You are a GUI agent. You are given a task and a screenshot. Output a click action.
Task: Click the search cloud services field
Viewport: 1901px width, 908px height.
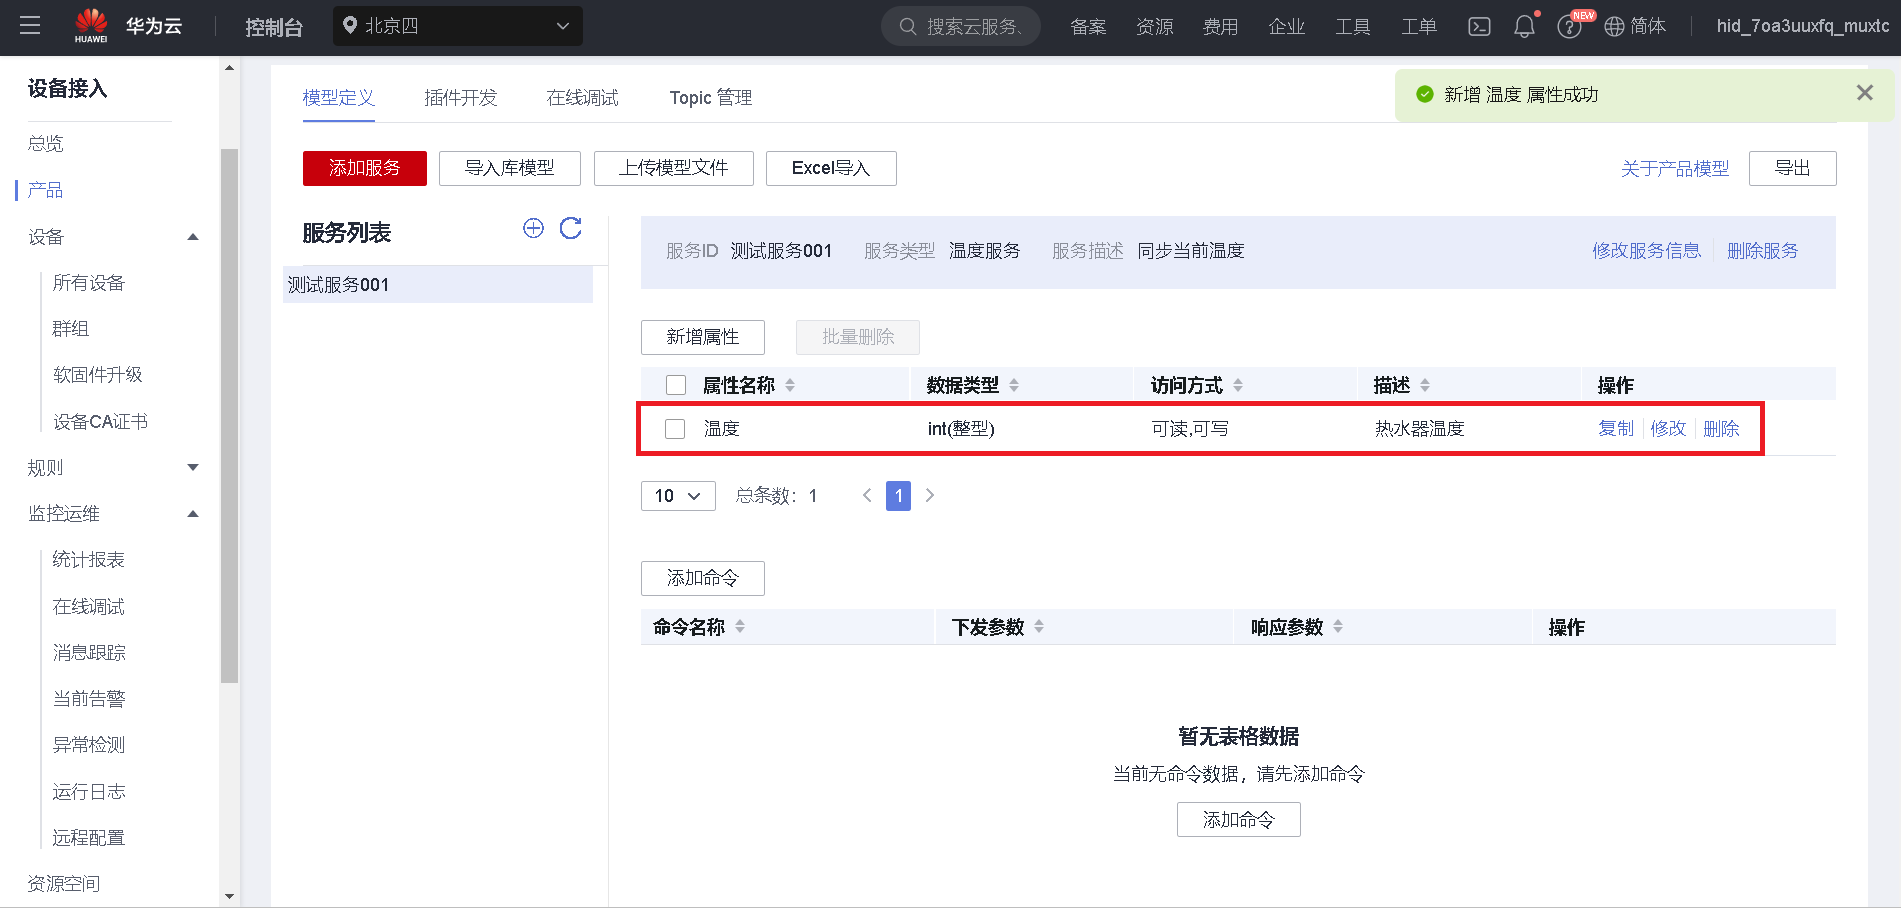(961, 26)
